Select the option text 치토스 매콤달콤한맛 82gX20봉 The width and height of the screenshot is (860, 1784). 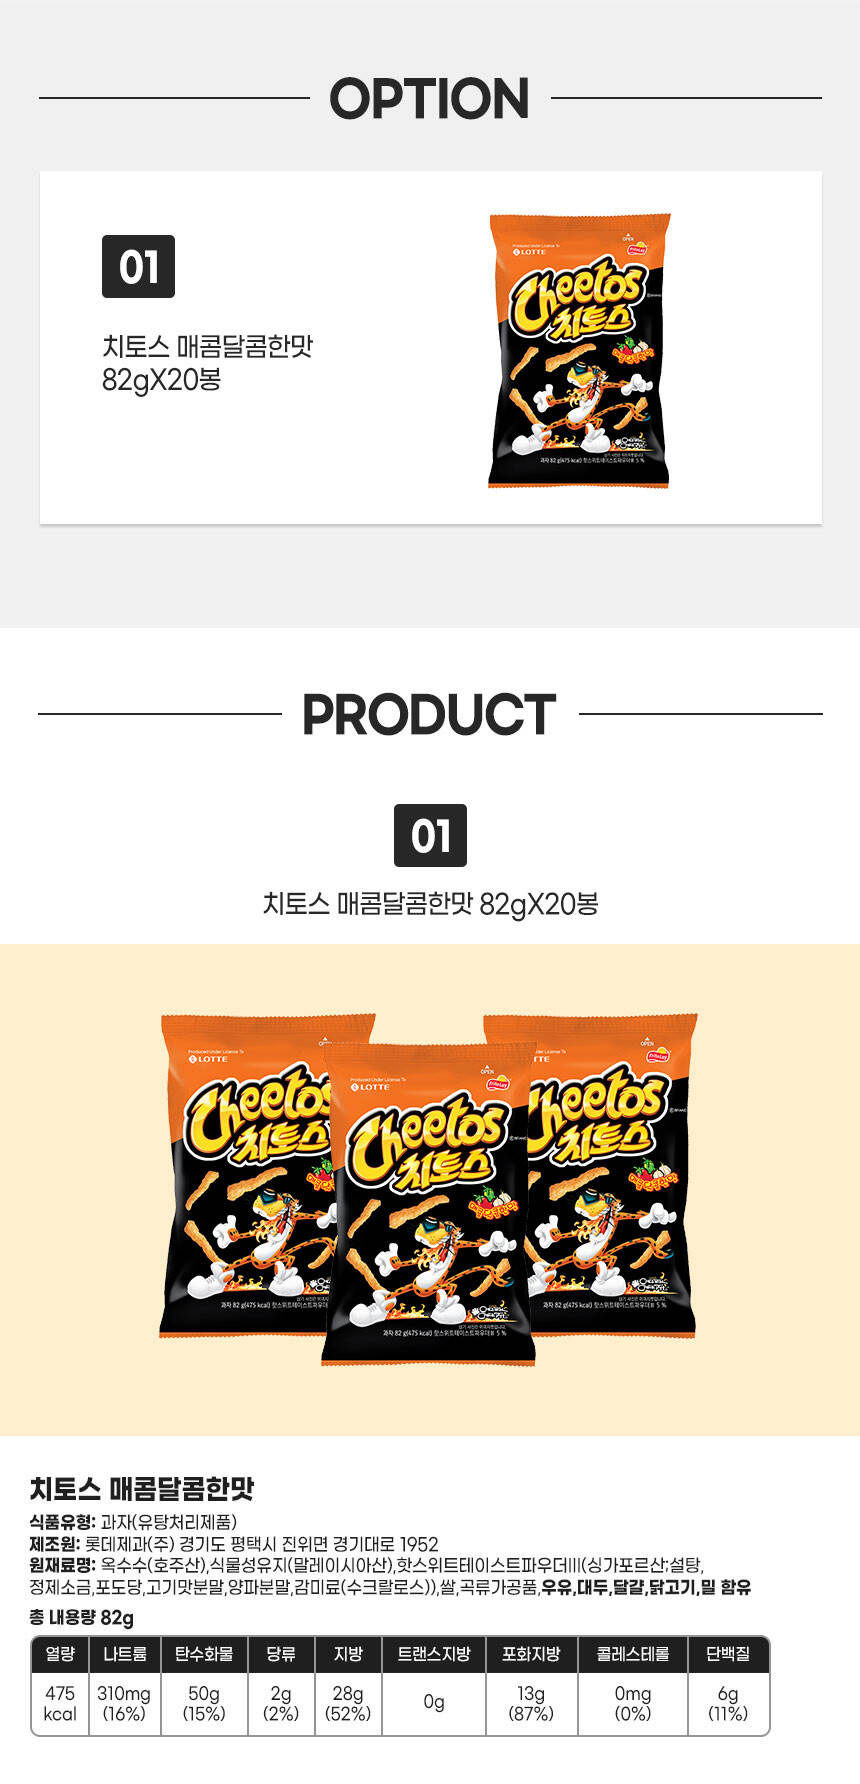tap(208, 363)
